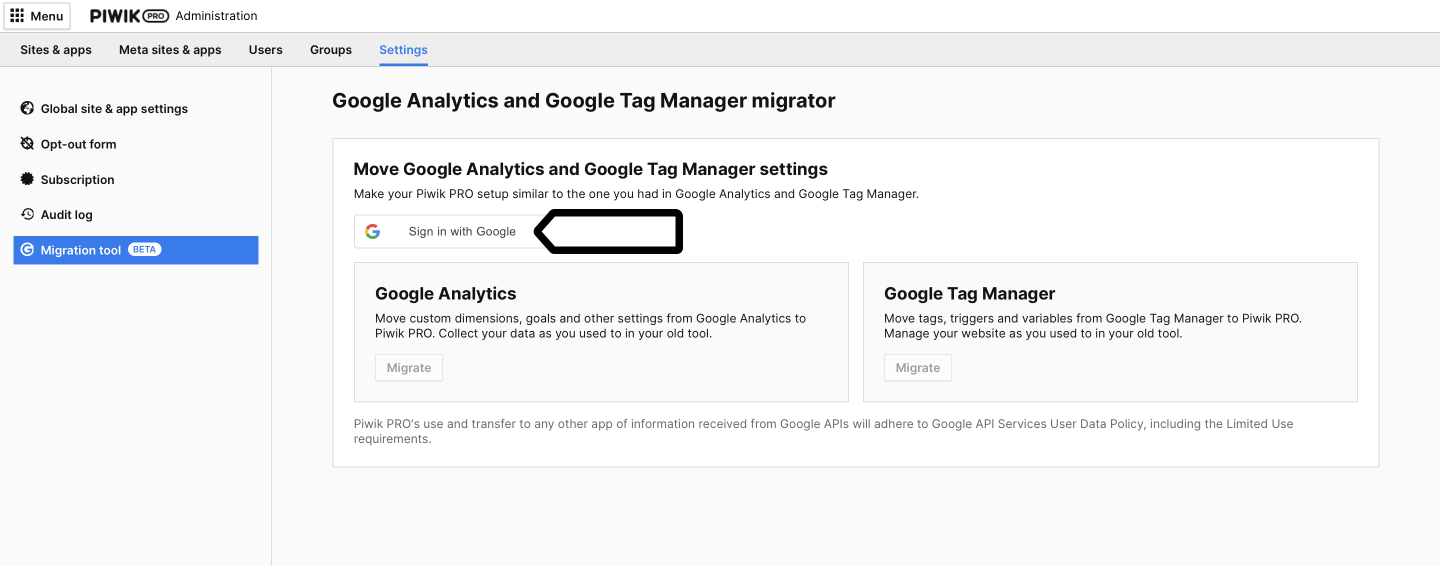Click the Opt-out form icon
This screenshot has height=566, width=1440.
(27, 144)
